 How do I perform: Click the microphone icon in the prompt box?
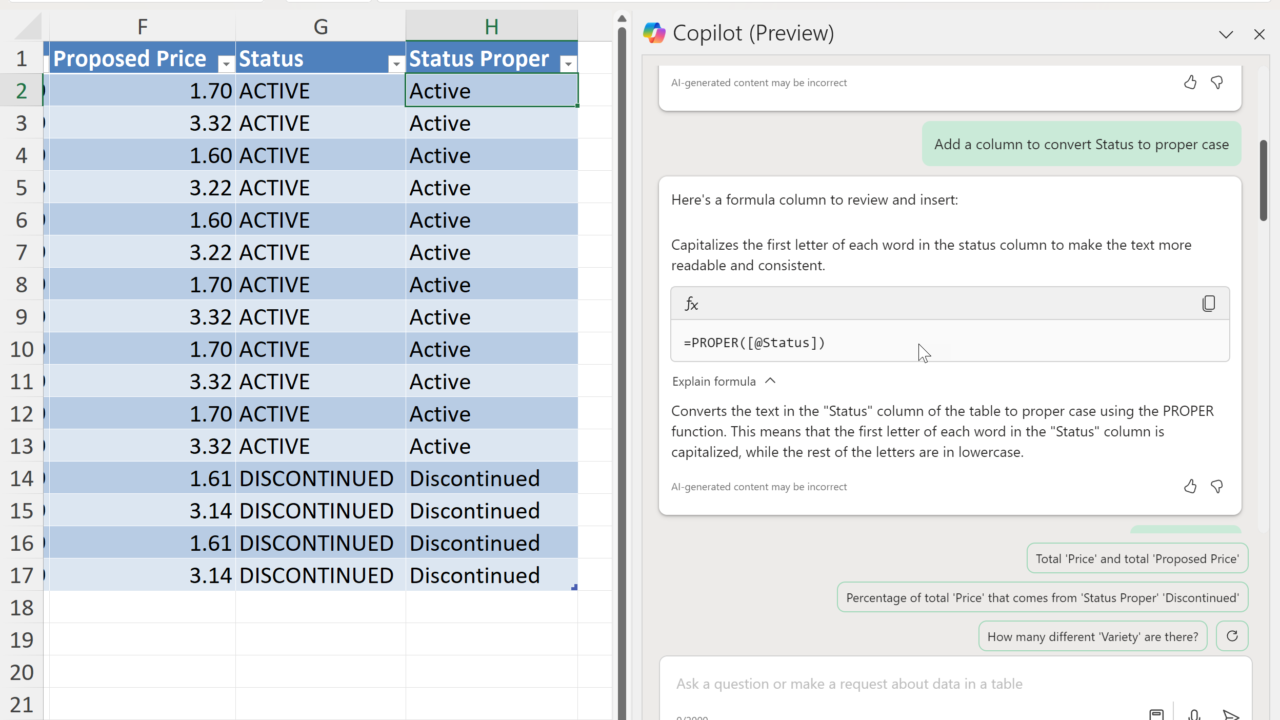(x=1194, y=715)
